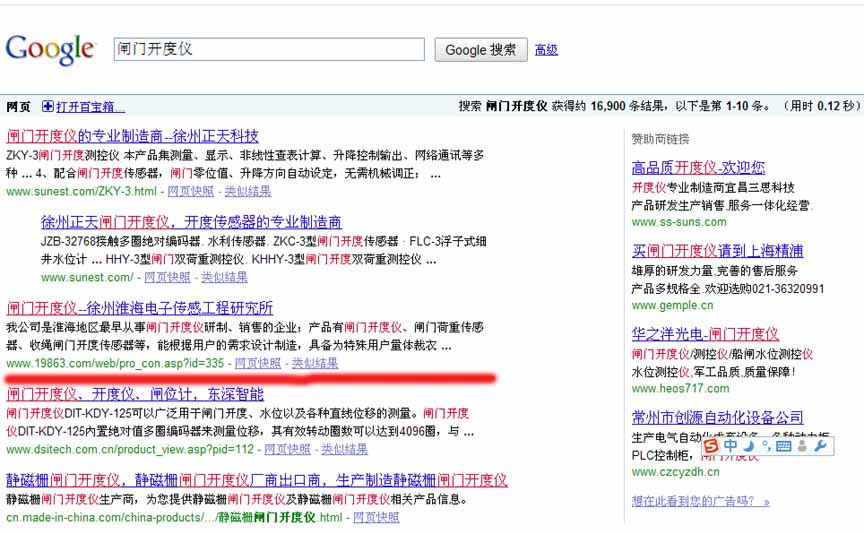The height and width of the screenshot is (534, 864).
Task: Click ad URL www.heos717.com
Action: [x=681, y=389]
